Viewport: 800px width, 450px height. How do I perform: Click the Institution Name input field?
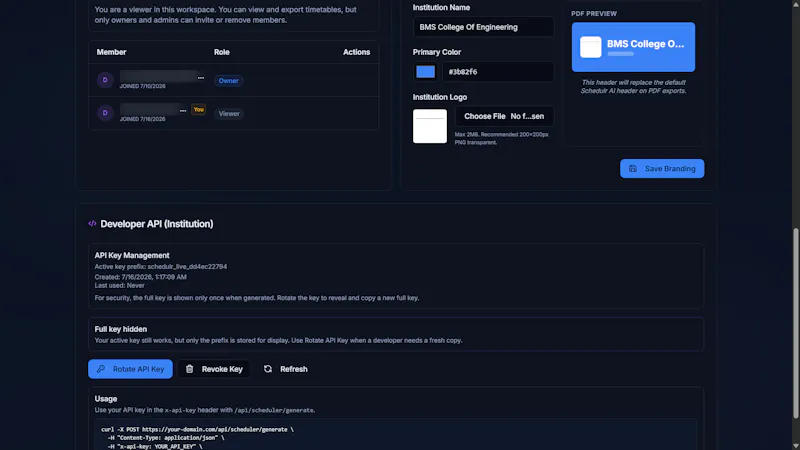tap(483, 27)
